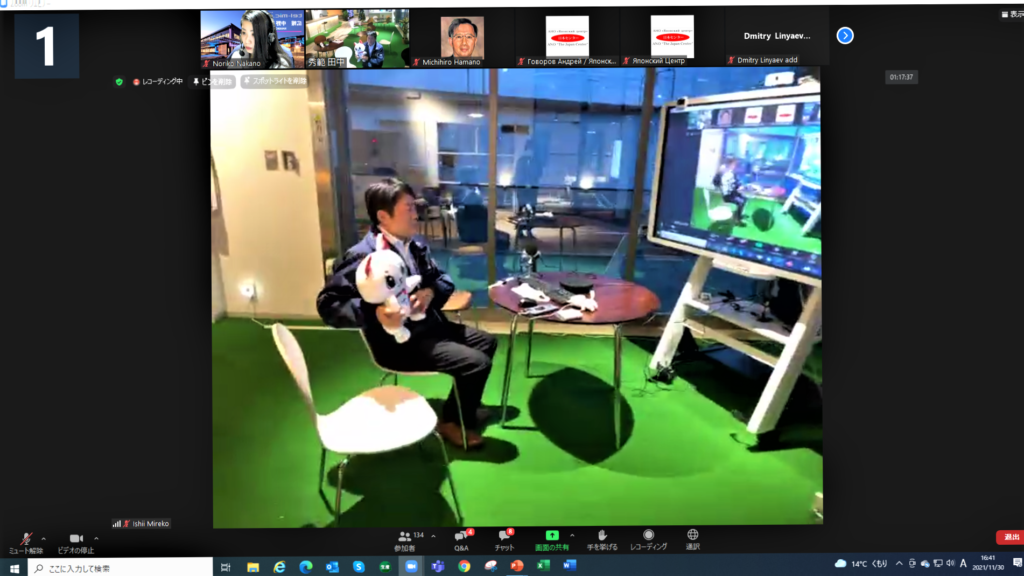1024x576 pixels.
Task: Open the taskbar clock and calendar
Action: (x=988, y=563)
